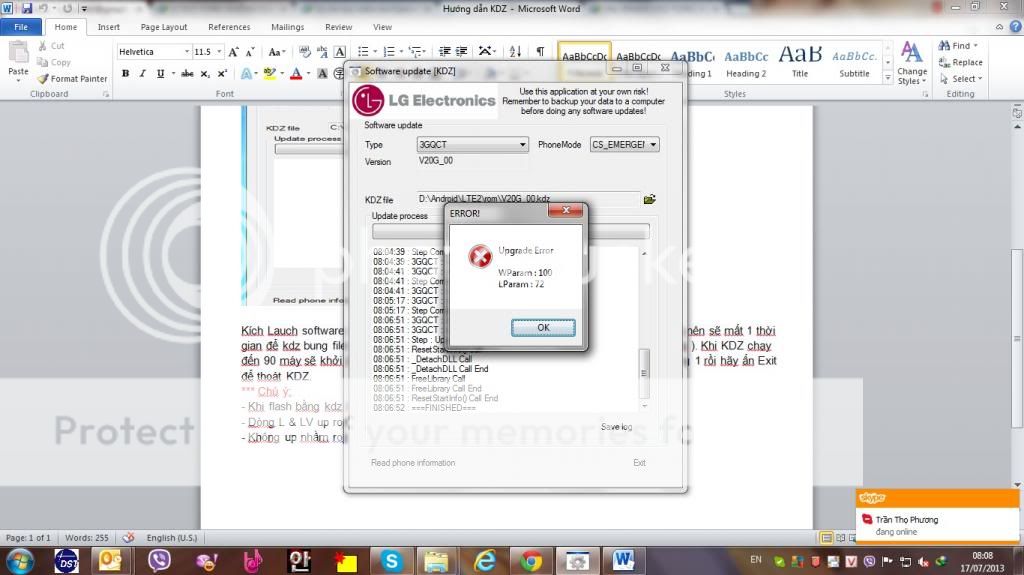Expand PhoneMode dropdown CS_EMERGENCY
Viewport: 1024px width, 575px height.
pyautogui.click(x=625, y=145)
